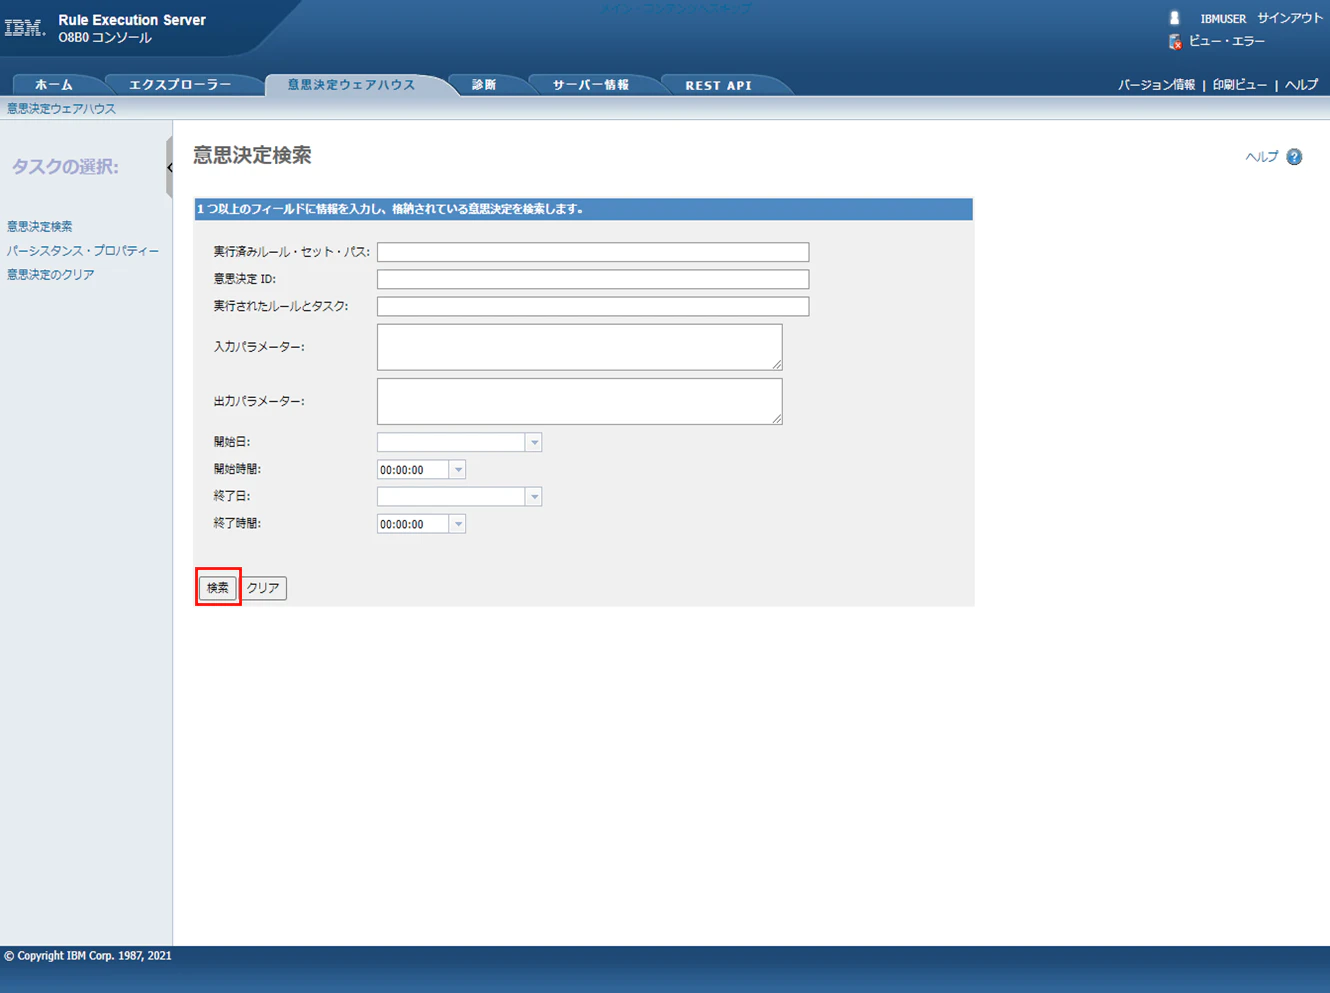Click the IBMUSER user icon
This screenshot has height=993, width=1330.
coord(1175,18)
